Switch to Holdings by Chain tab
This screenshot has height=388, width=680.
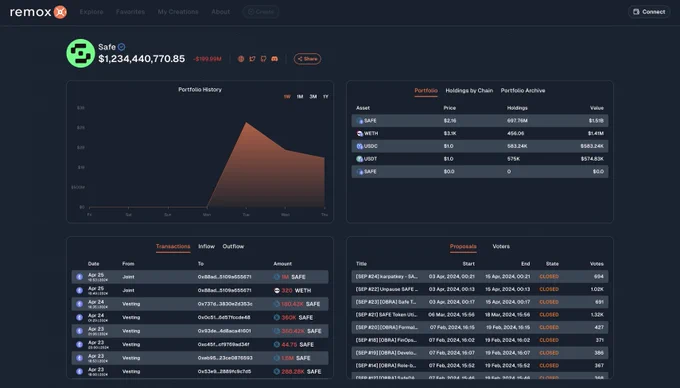click(x=469, y=91)
